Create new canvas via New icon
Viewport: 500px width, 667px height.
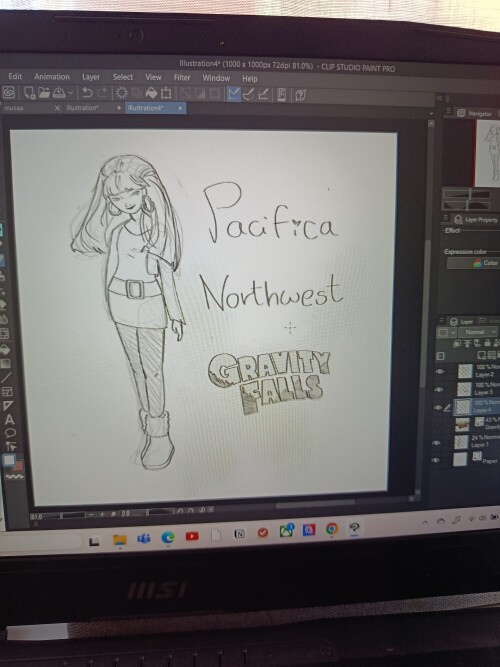click(x=29, y=93)
